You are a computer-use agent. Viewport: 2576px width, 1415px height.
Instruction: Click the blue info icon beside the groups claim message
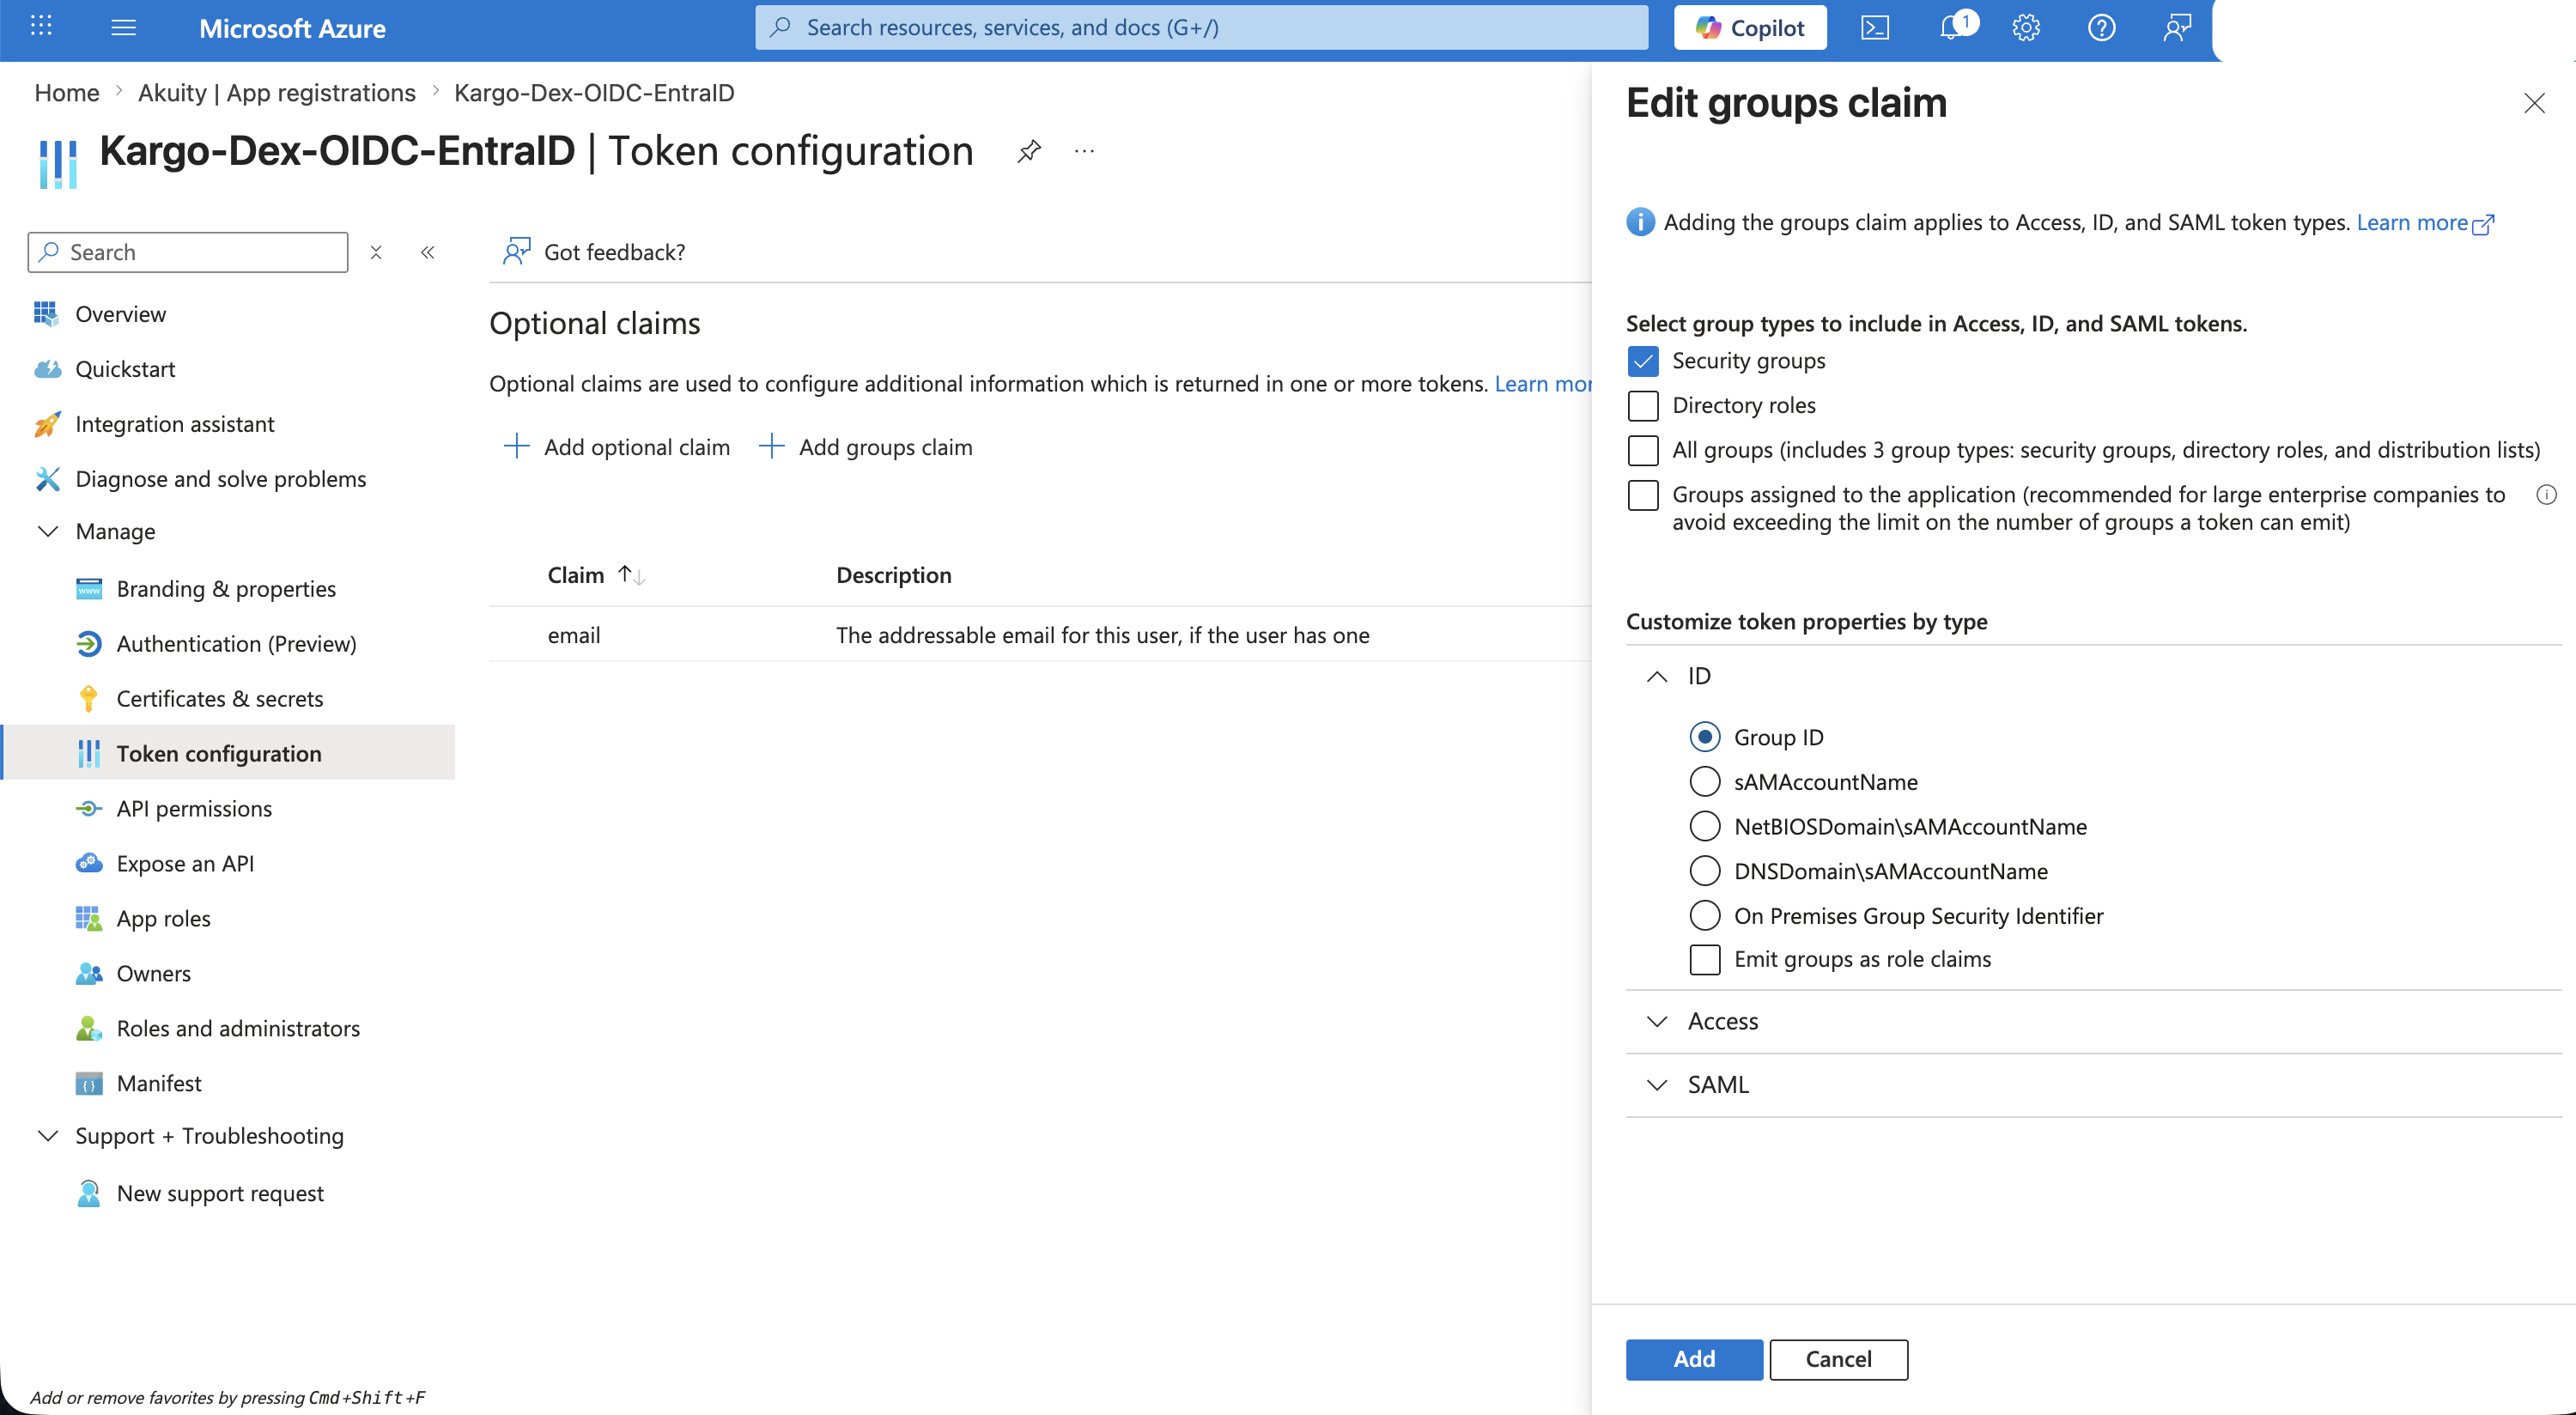[1640, 222]
